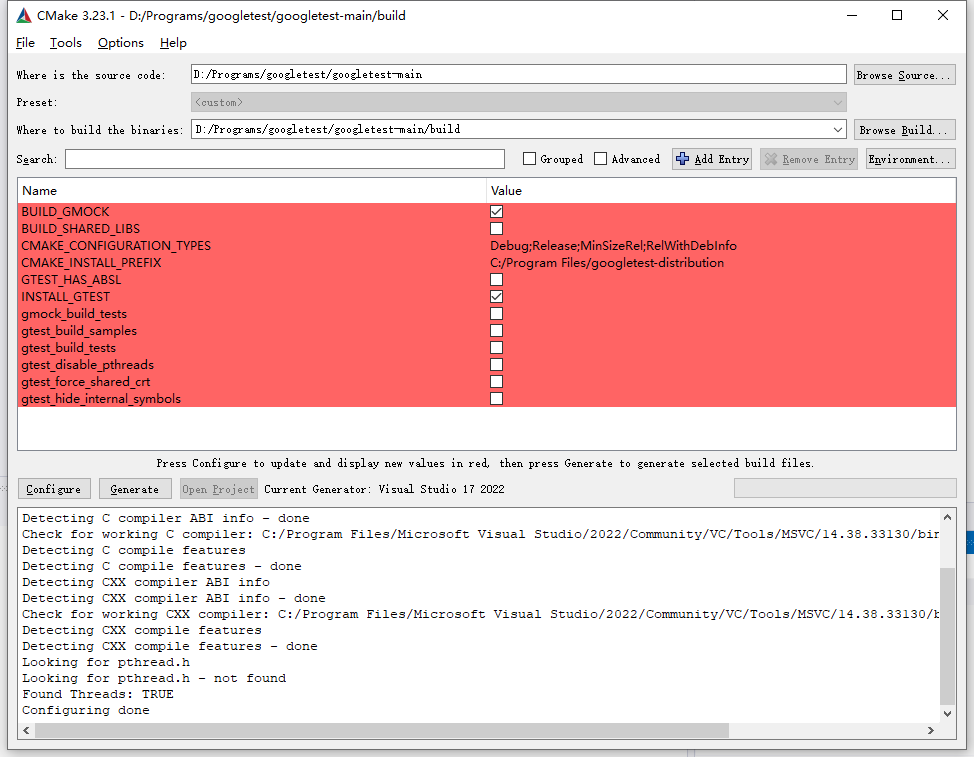Select the CMAKE_INSTALL_PREFIX row name
This screenshot has width=974, height=757.
(91, 263)
